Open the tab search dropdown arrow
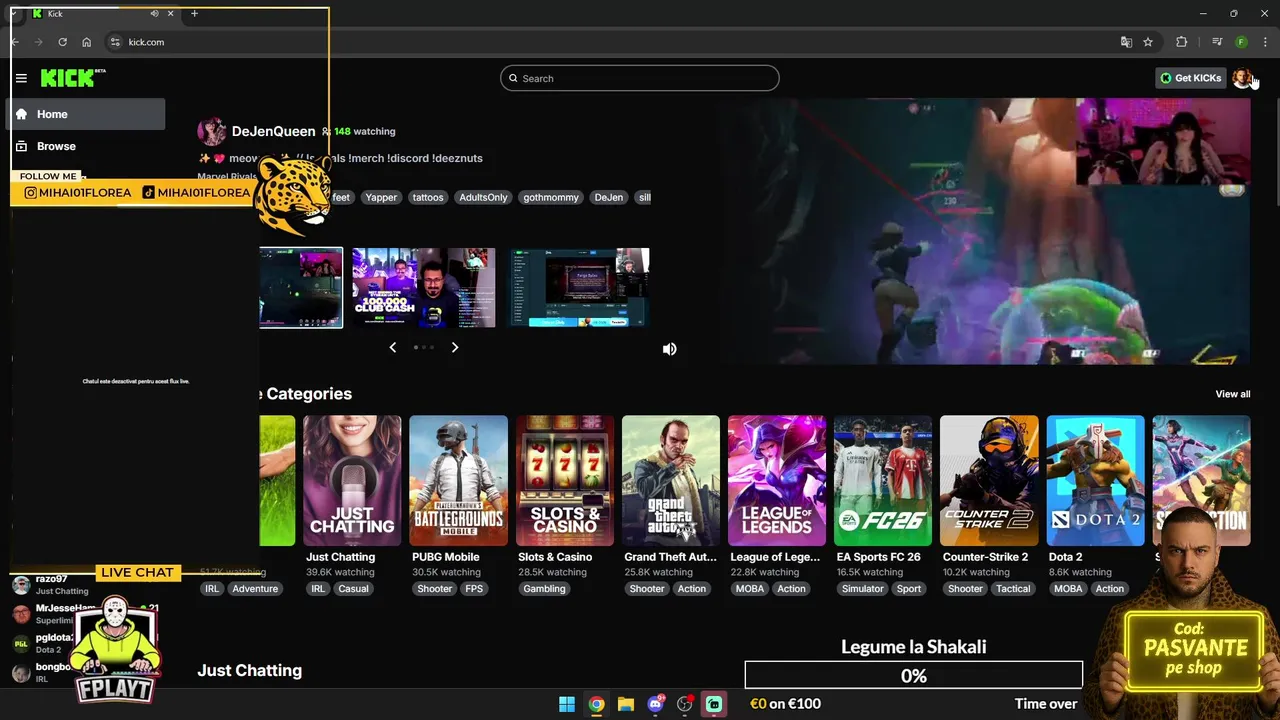Image resolution: width=1280 pixels, height=720 pixels. point(14,14)
